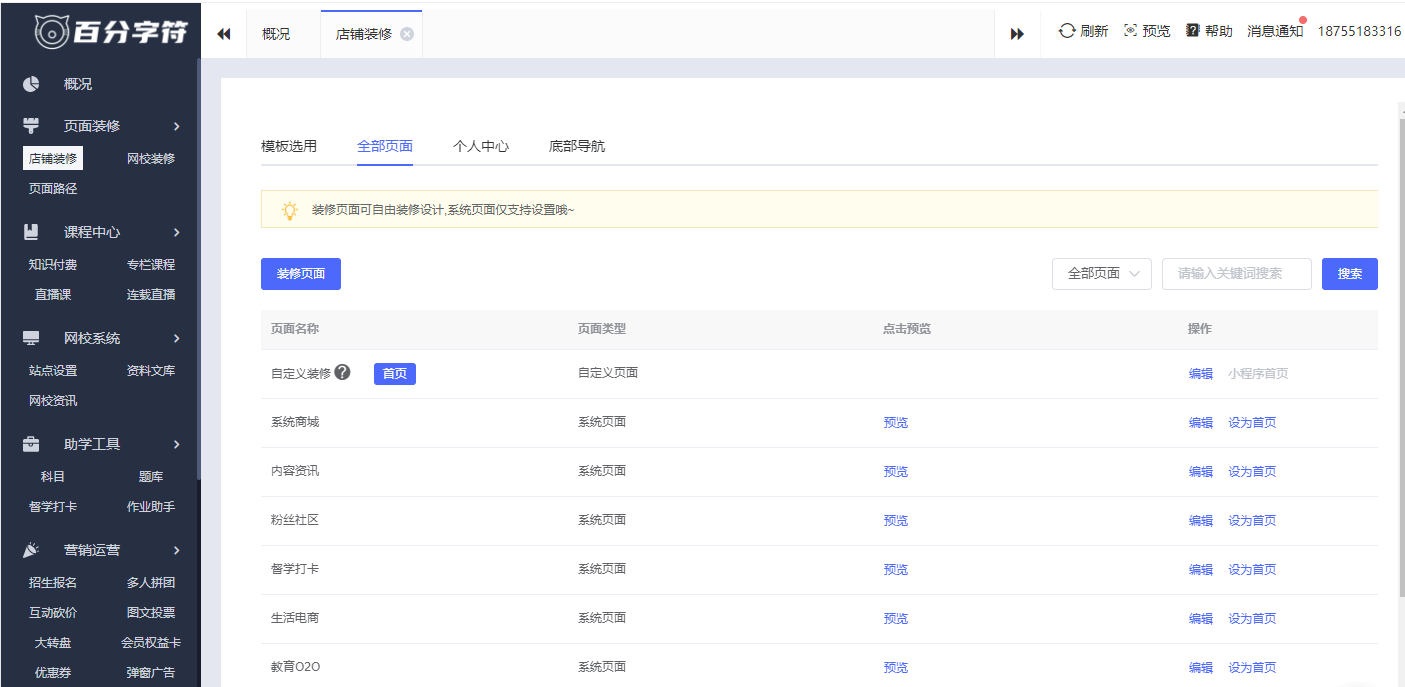Set 粉丝社区 as homepage
The height and width of the screenshot is (687, 1405).
tap(1252, 521)
